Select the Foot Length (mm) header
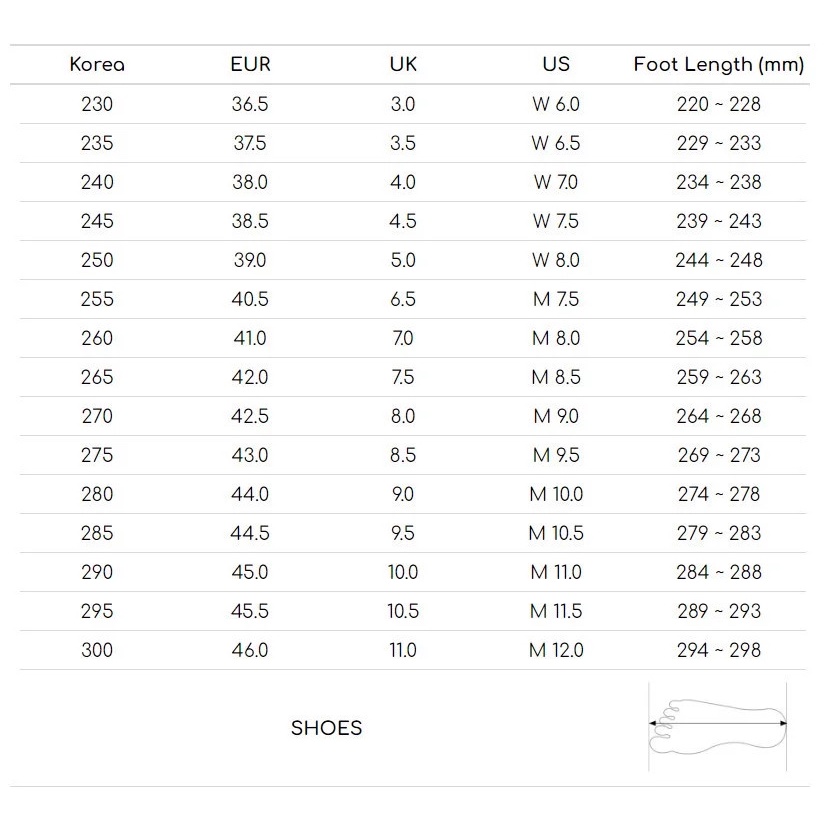Image resolution: width=830 pixels, height=830 pixels. (718, 65)
